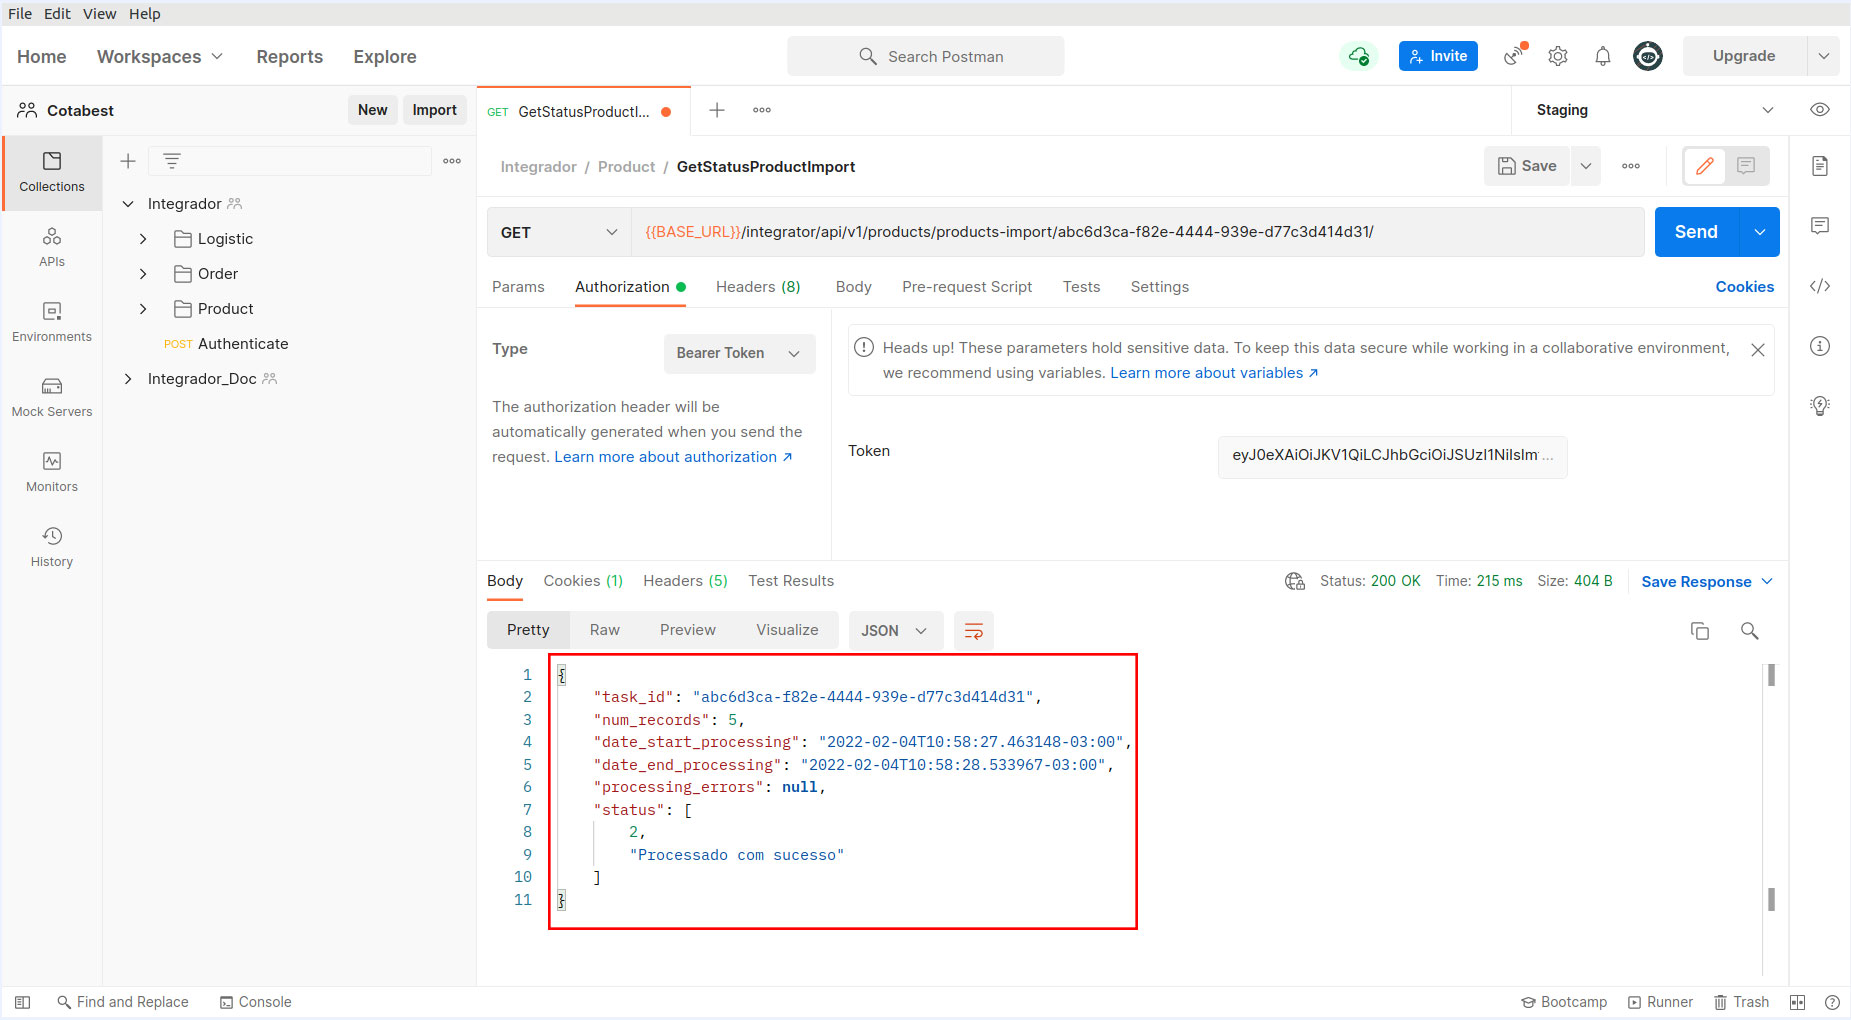The height and width of the screenshot is (1020, 1851).
Task: Open request more actions next to Save
Action: [x=1631, y=166]
